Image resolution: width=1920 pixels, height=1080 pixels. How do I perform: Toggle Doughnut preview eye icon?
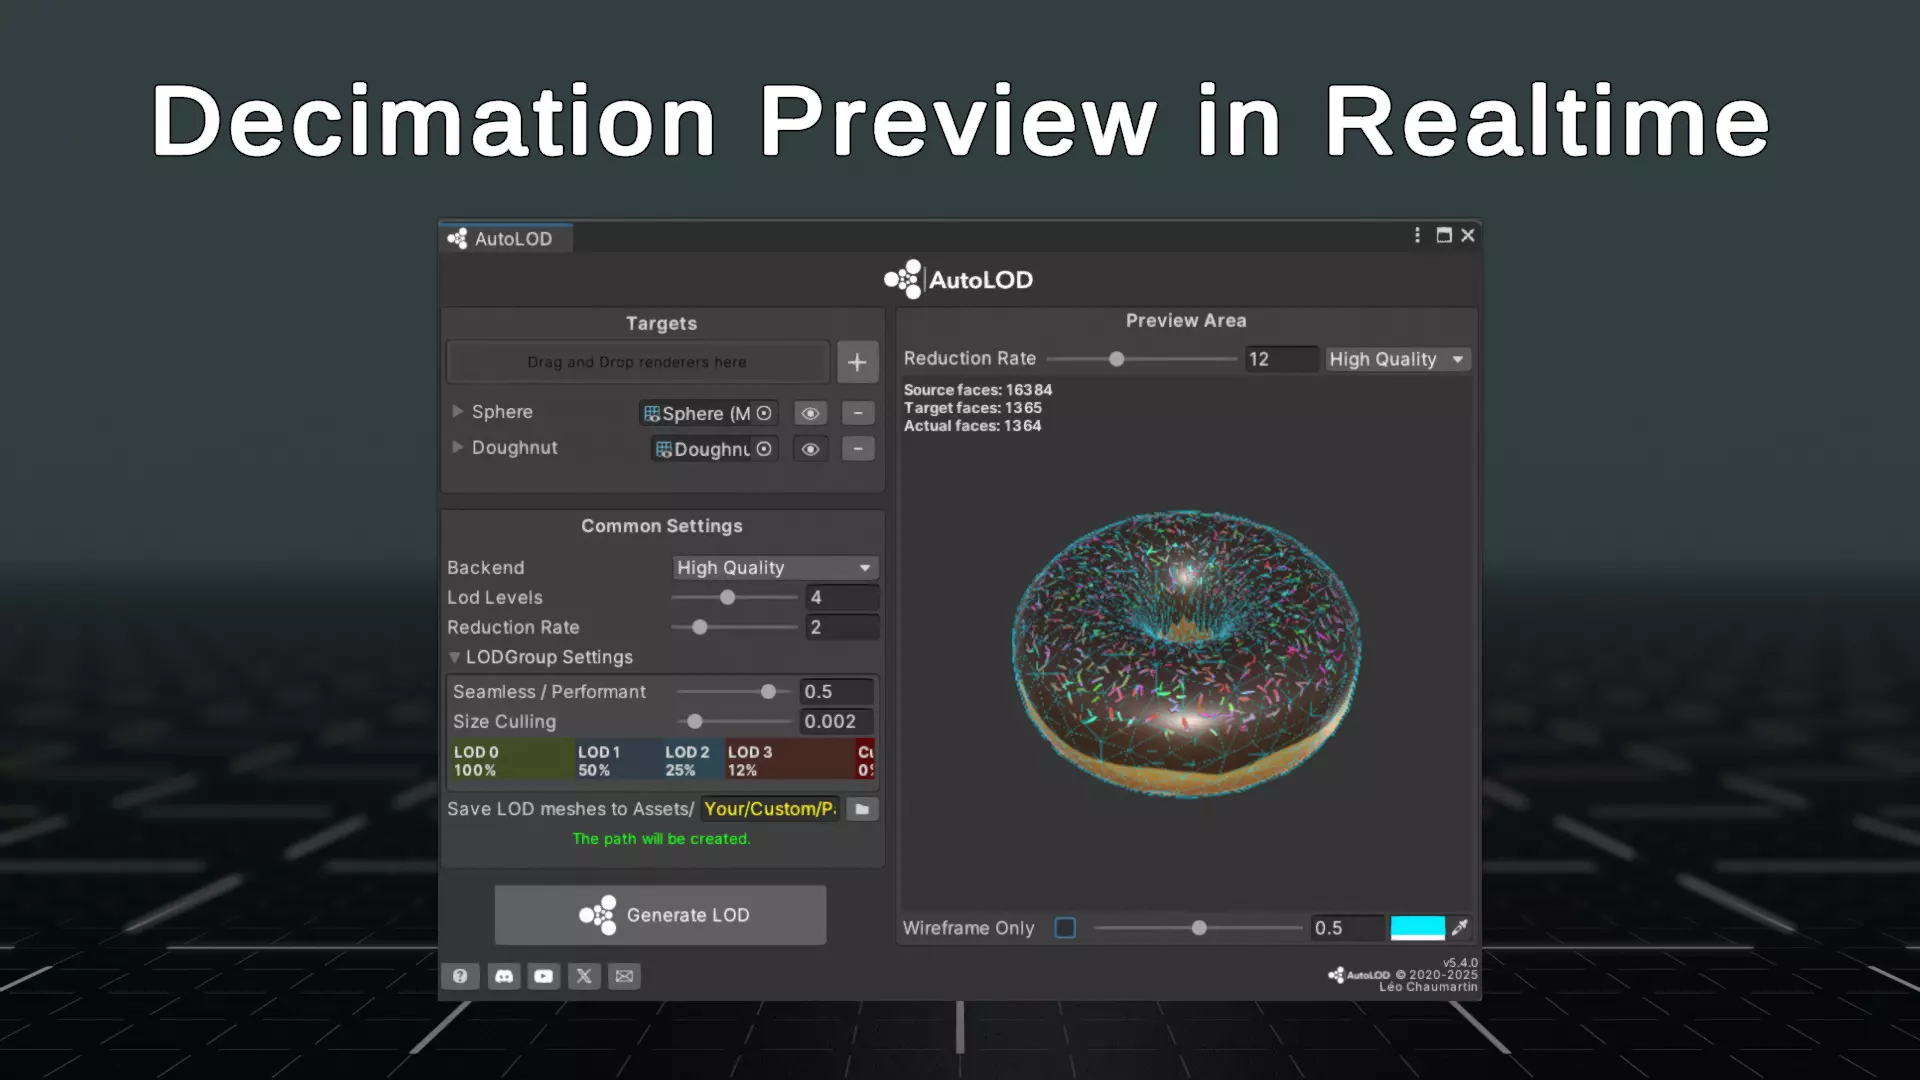click(x=810, y=449)
